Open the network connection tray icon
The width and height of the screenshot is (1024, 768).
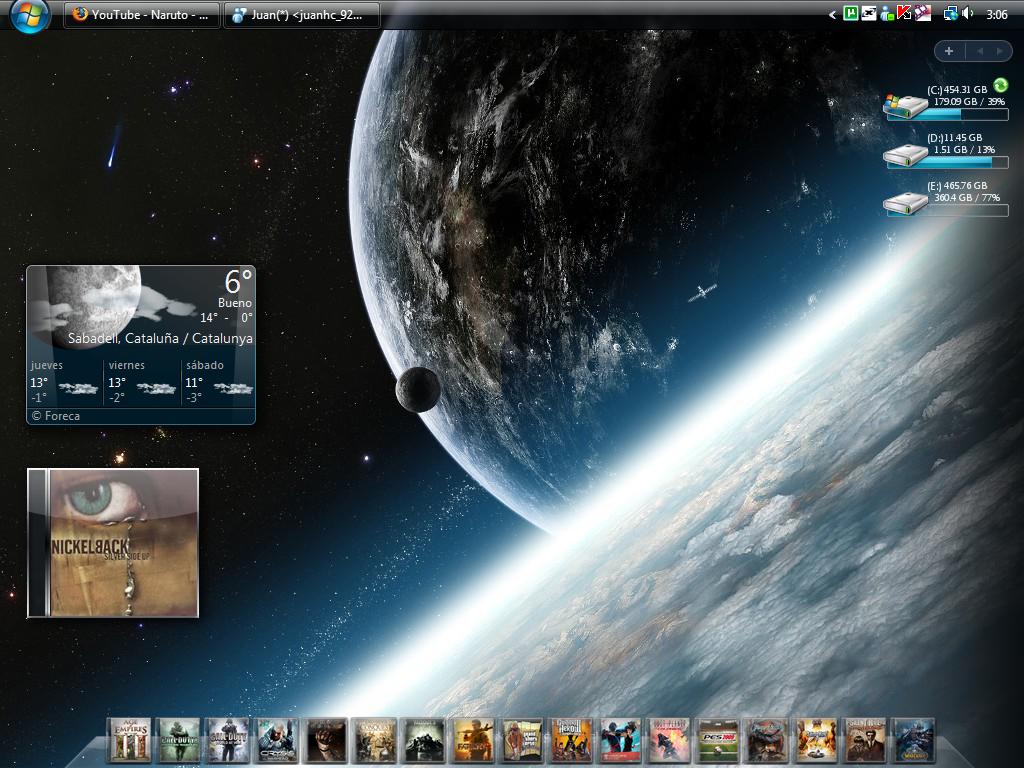point(950,14)
